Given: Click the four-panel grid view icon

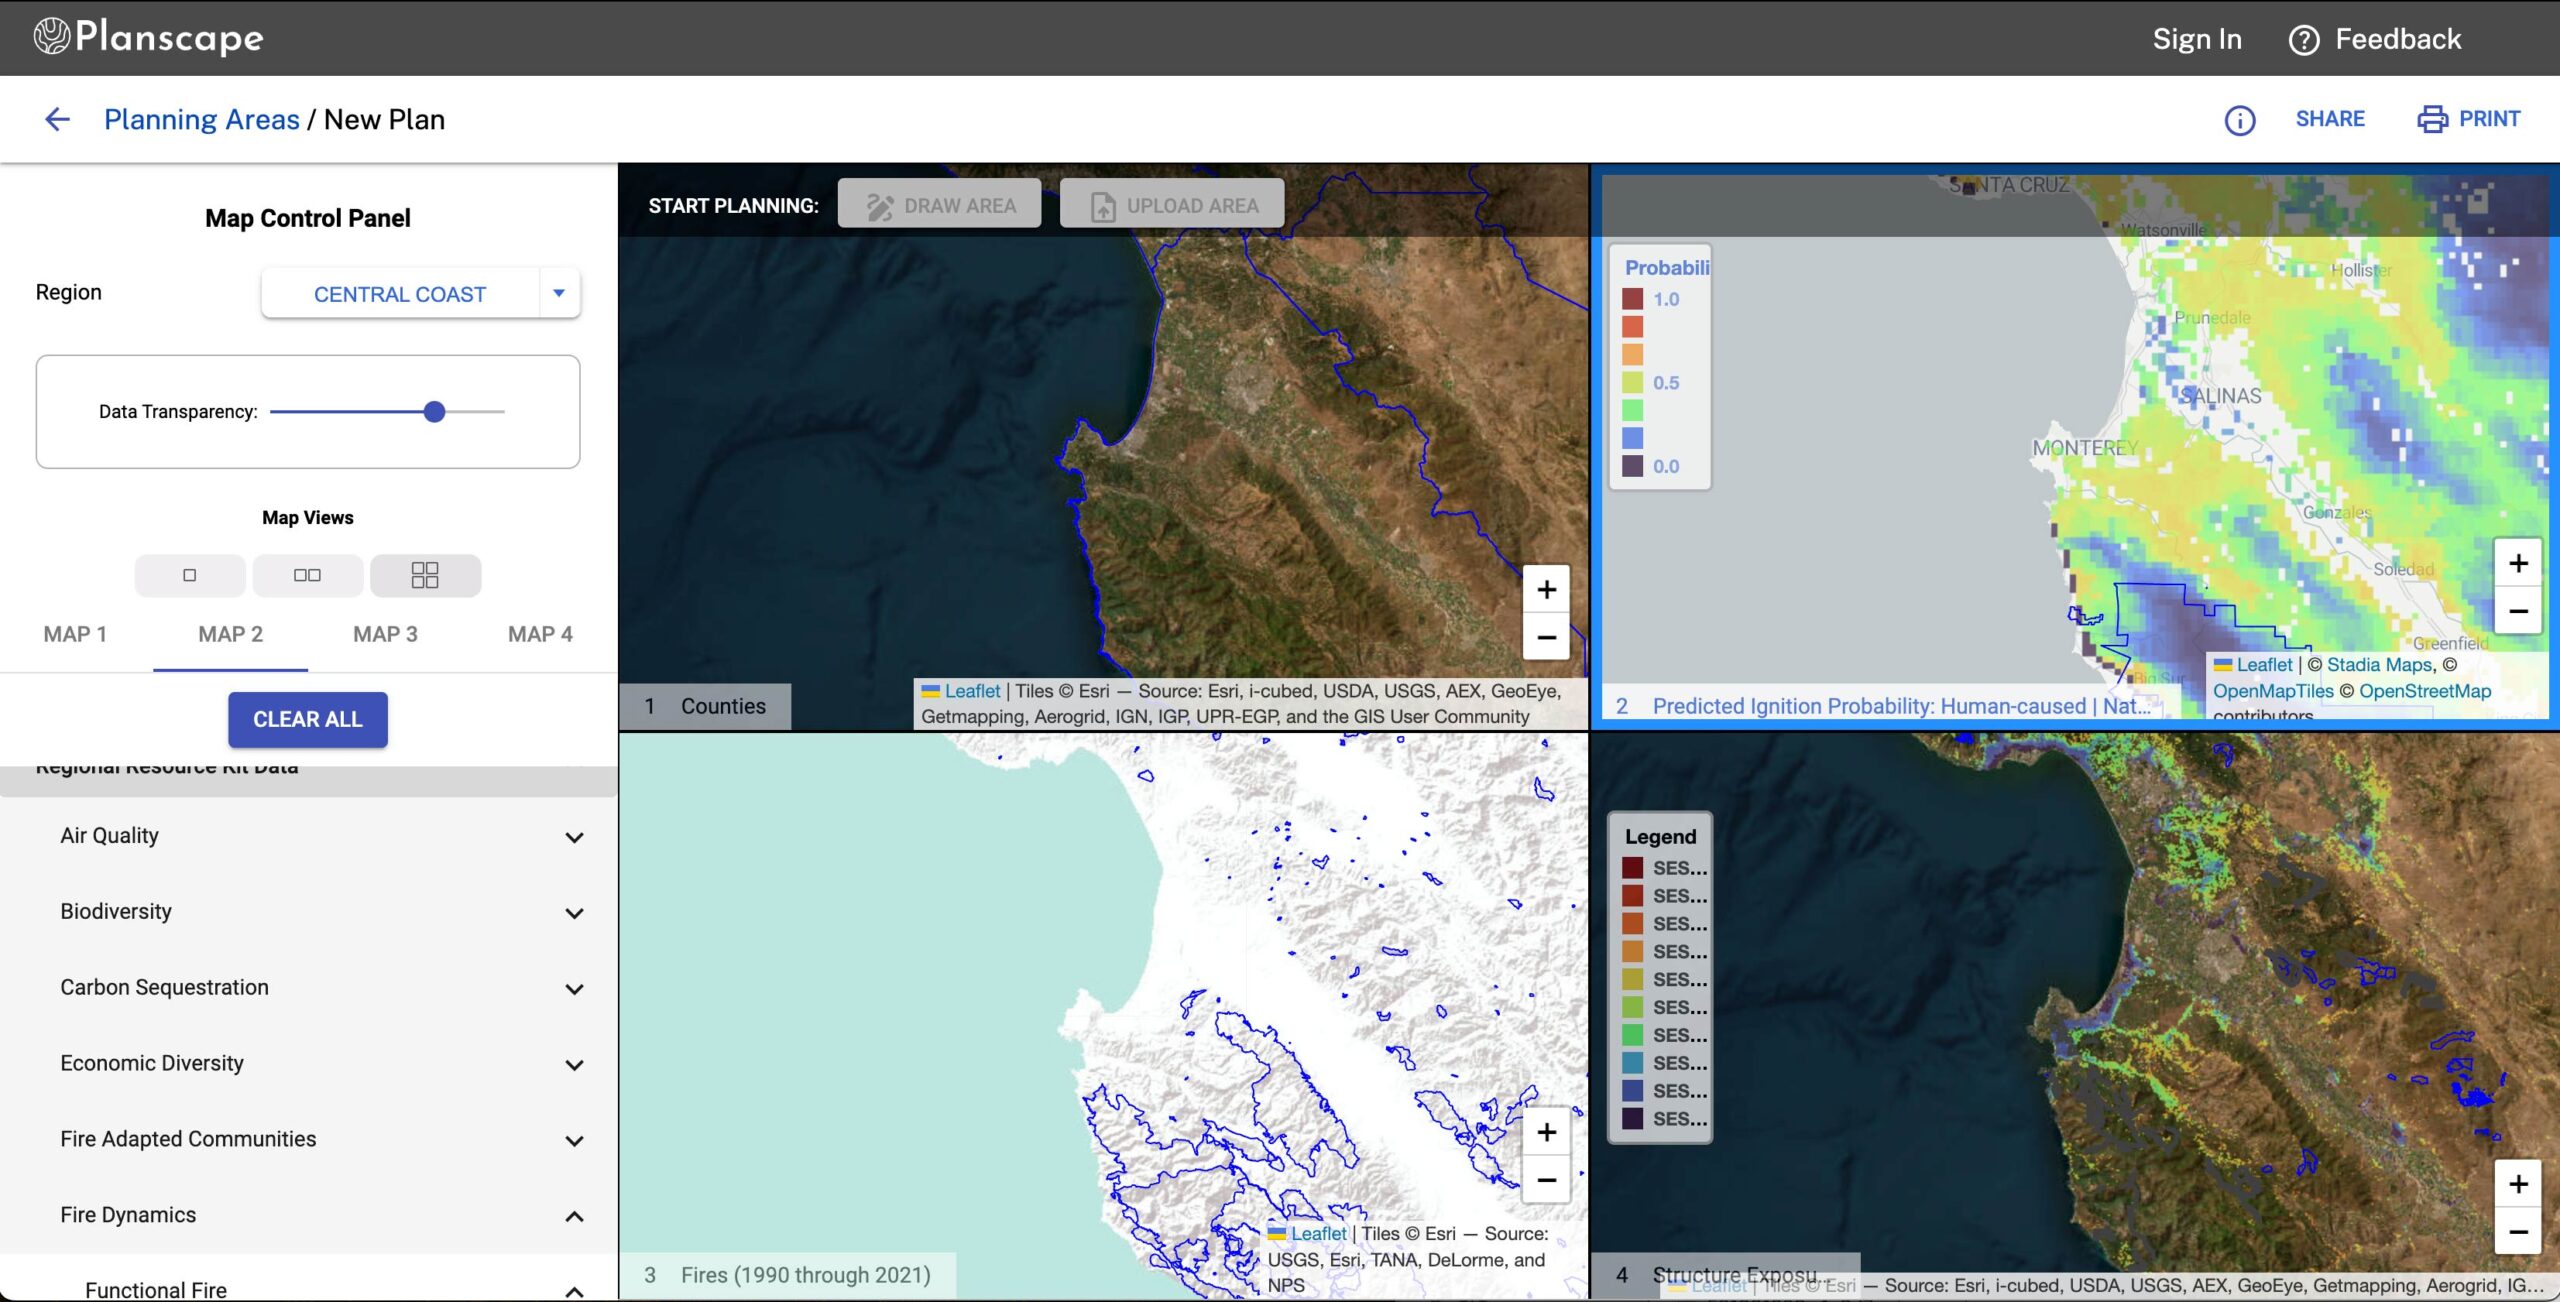Looking at the screenshot, I should point(423,575).
